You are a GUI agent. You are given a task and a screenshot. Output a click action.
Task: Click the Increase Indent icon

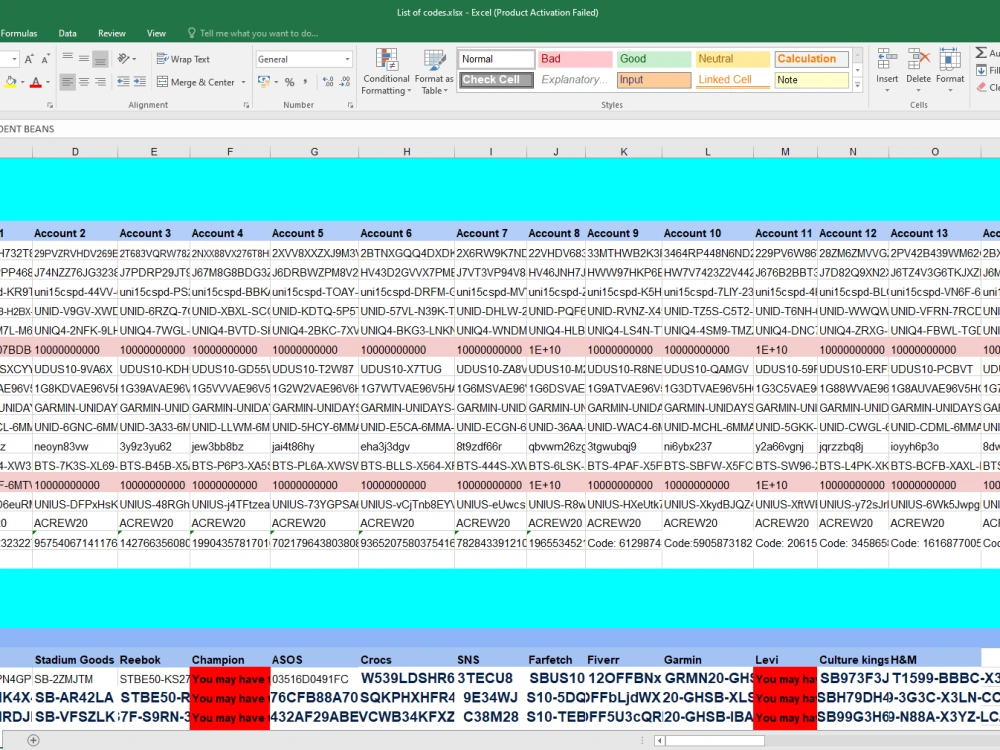(140, 82)
